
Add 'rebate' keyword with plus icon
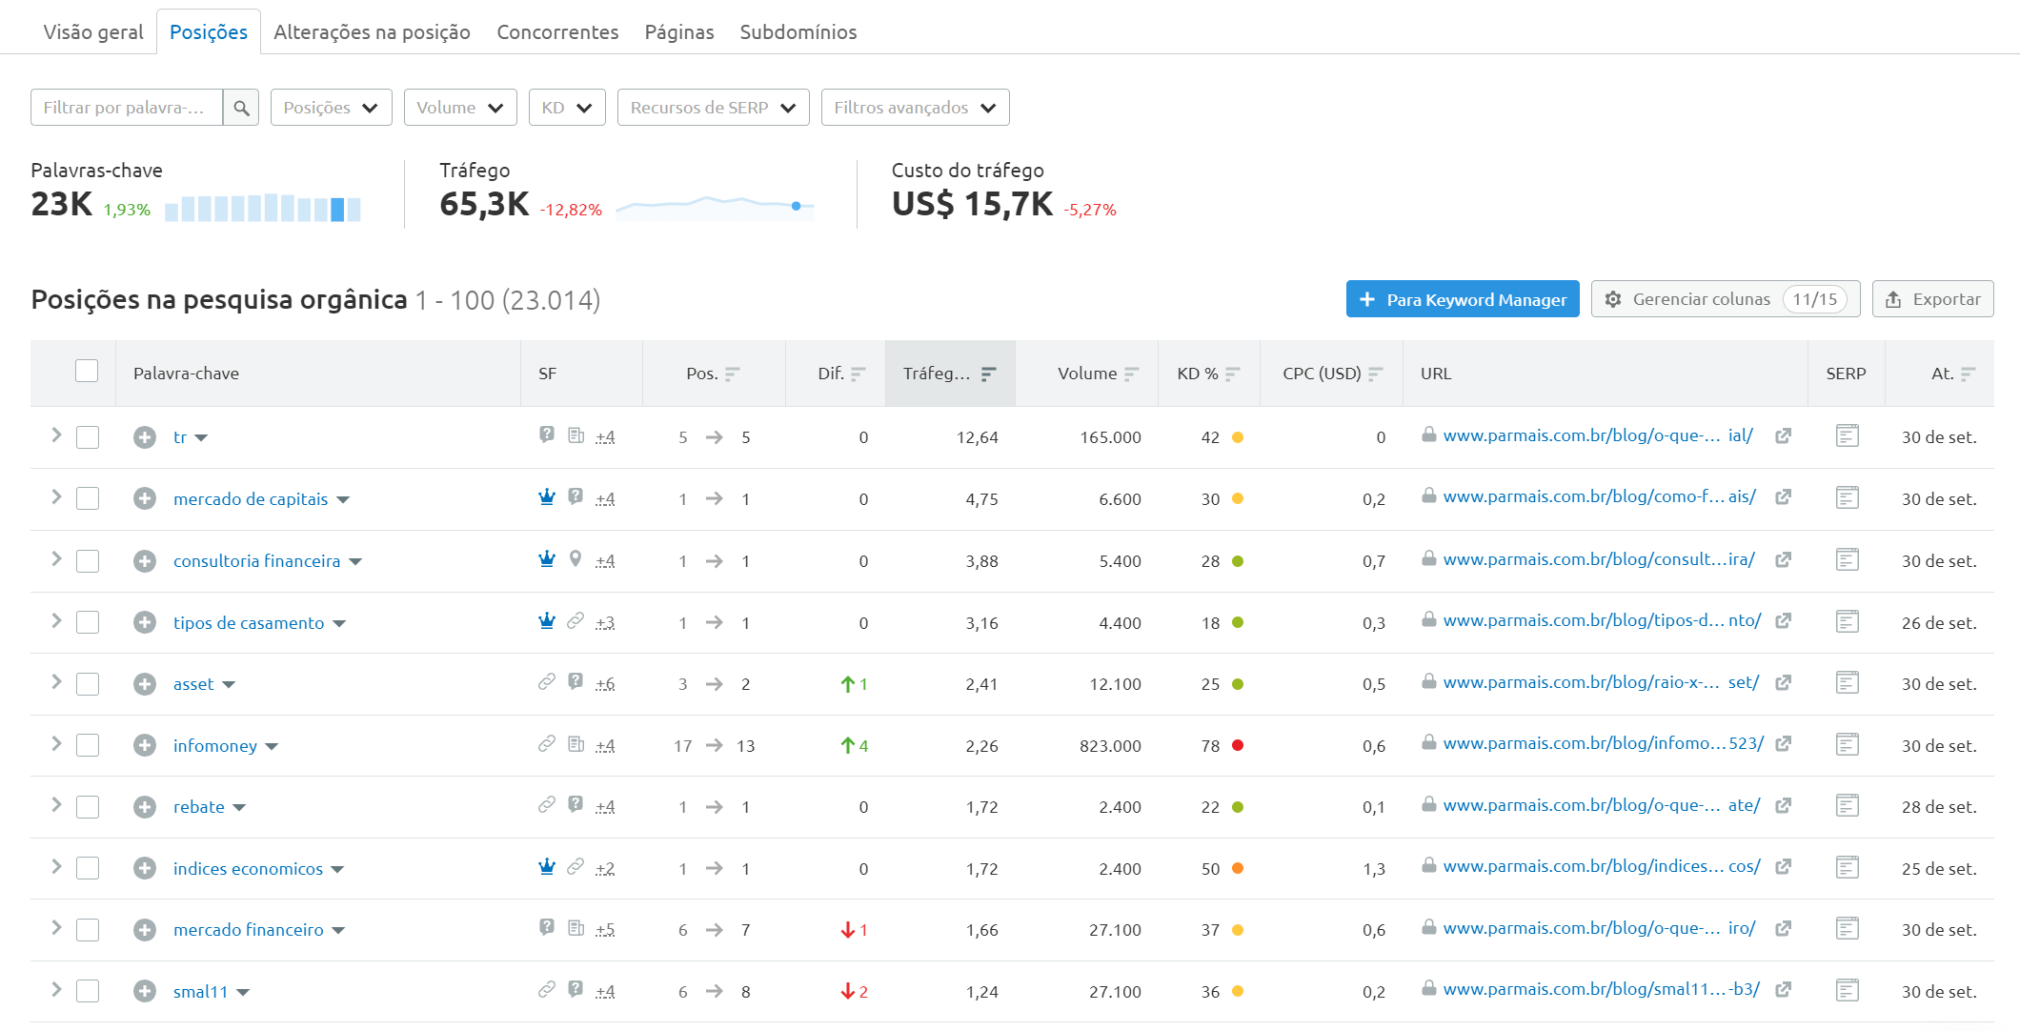(145, 807)
